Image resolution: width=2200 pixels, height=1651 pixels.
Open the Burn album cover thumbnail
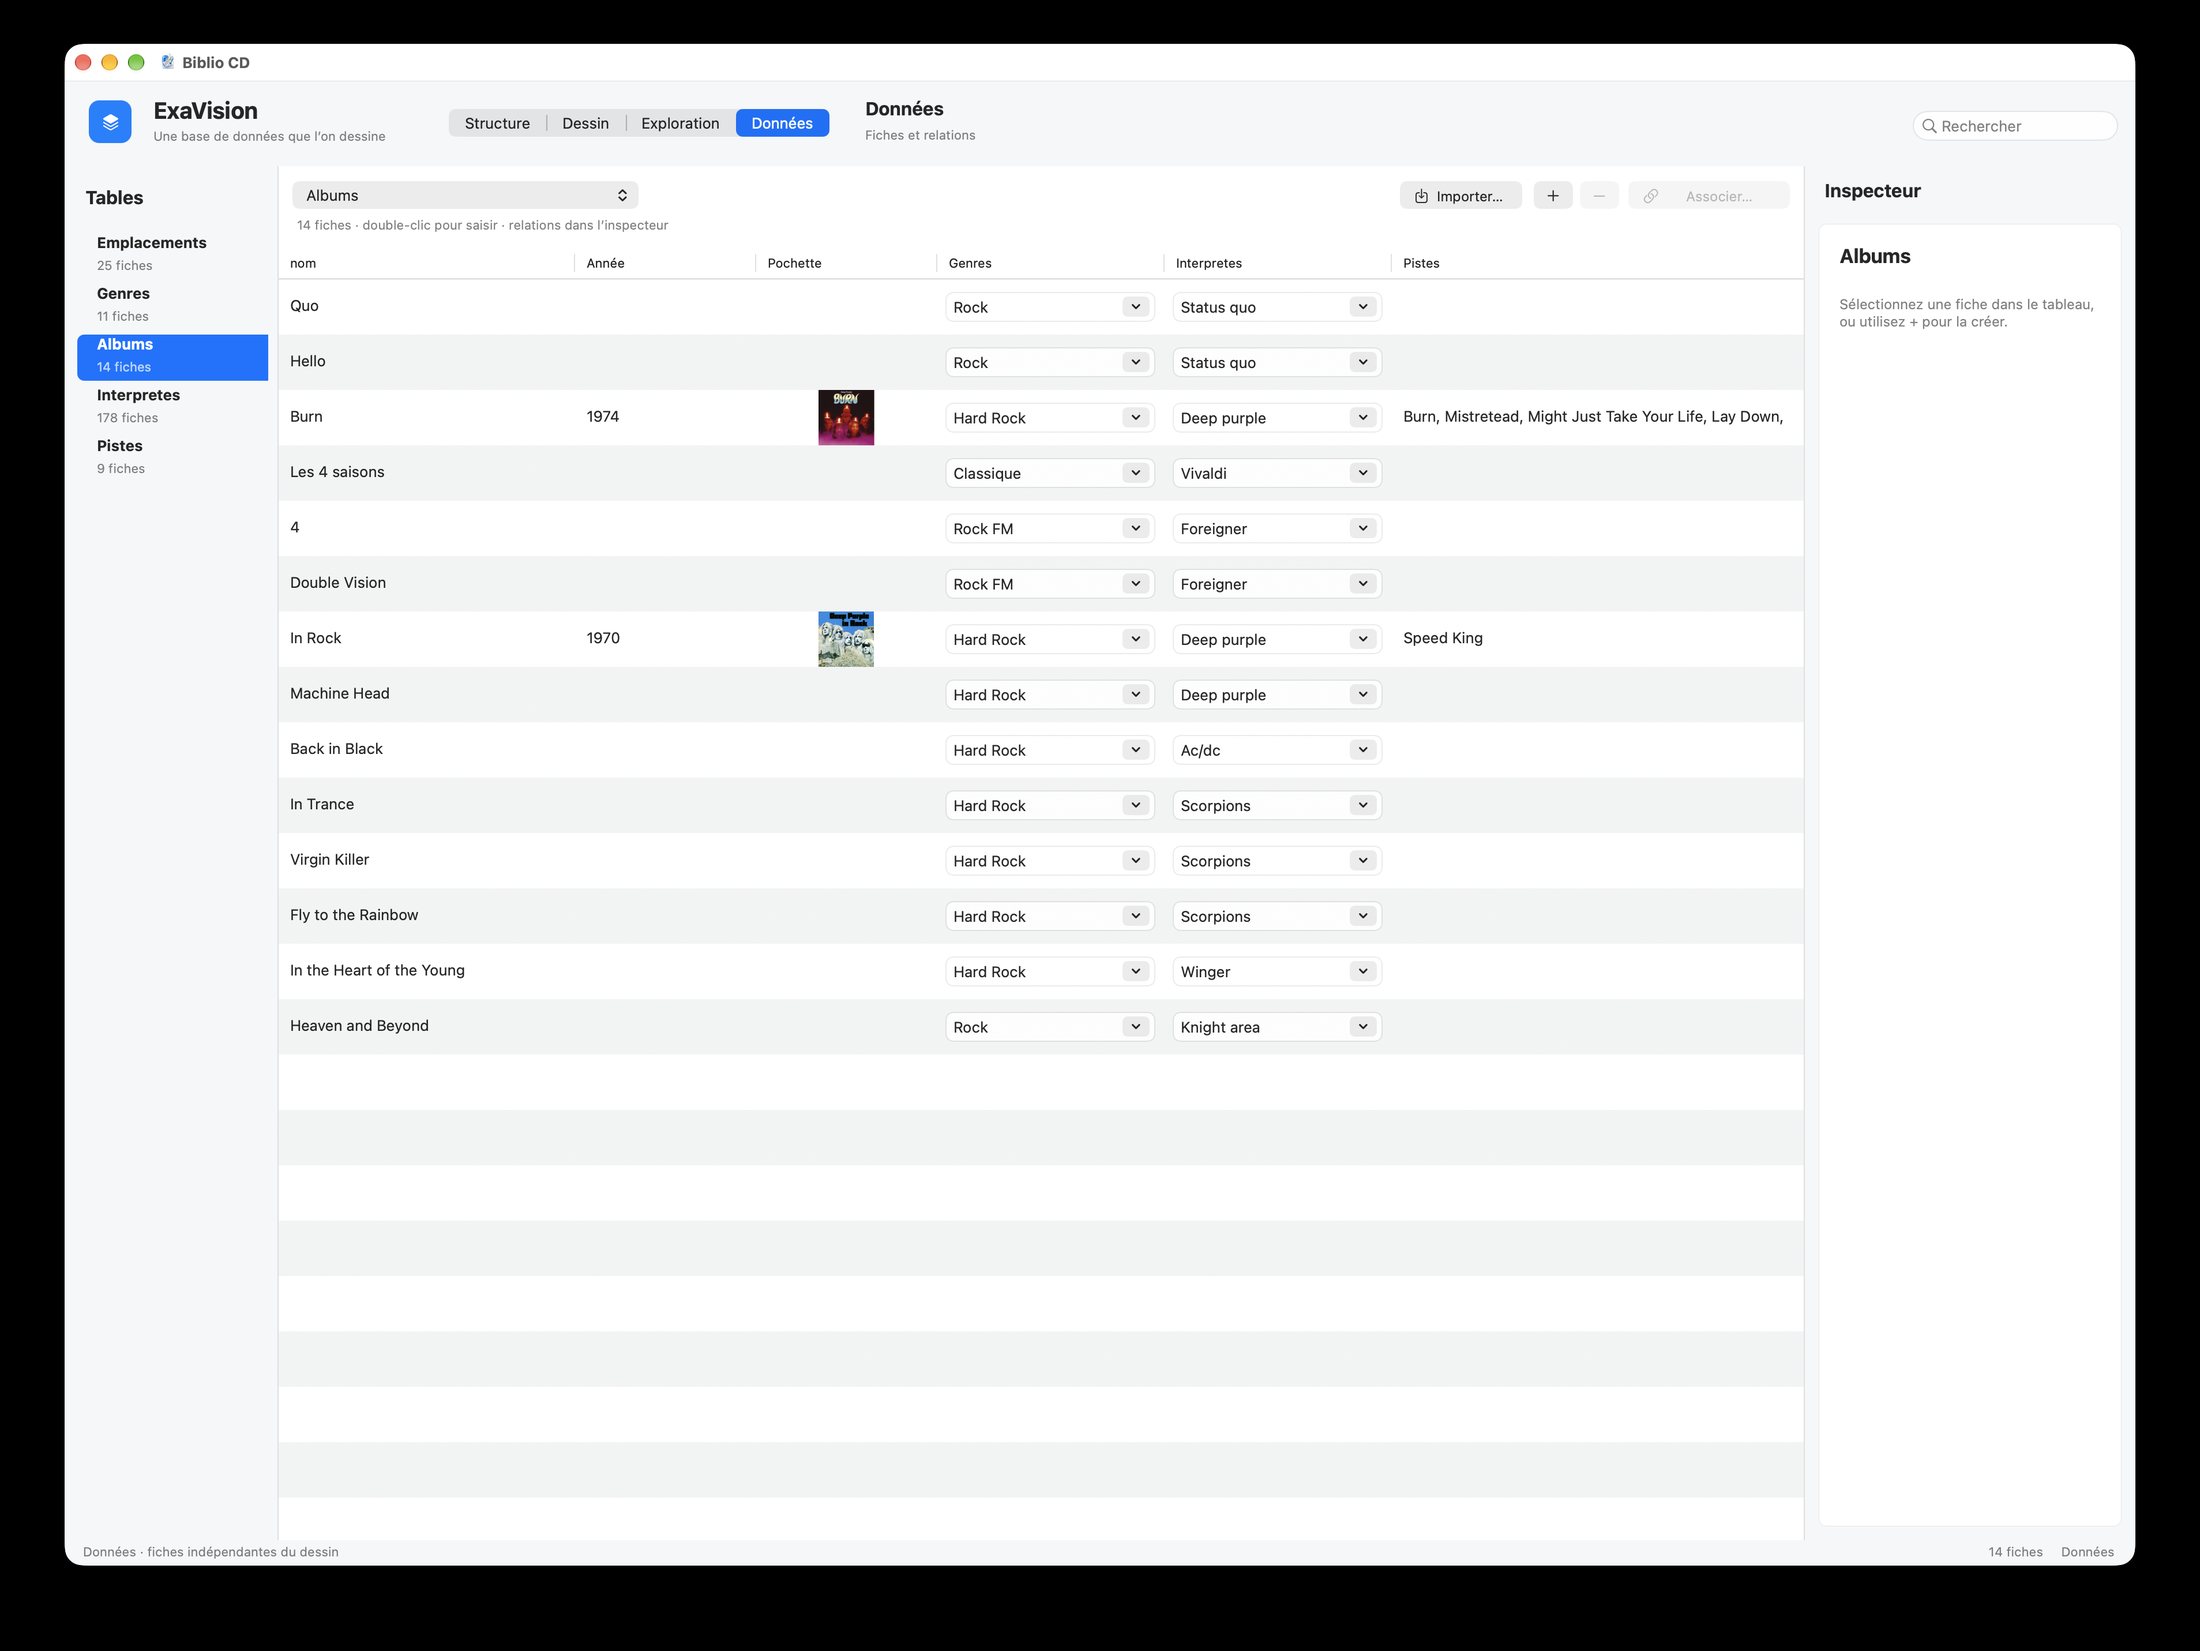click(x=846, y=417)
